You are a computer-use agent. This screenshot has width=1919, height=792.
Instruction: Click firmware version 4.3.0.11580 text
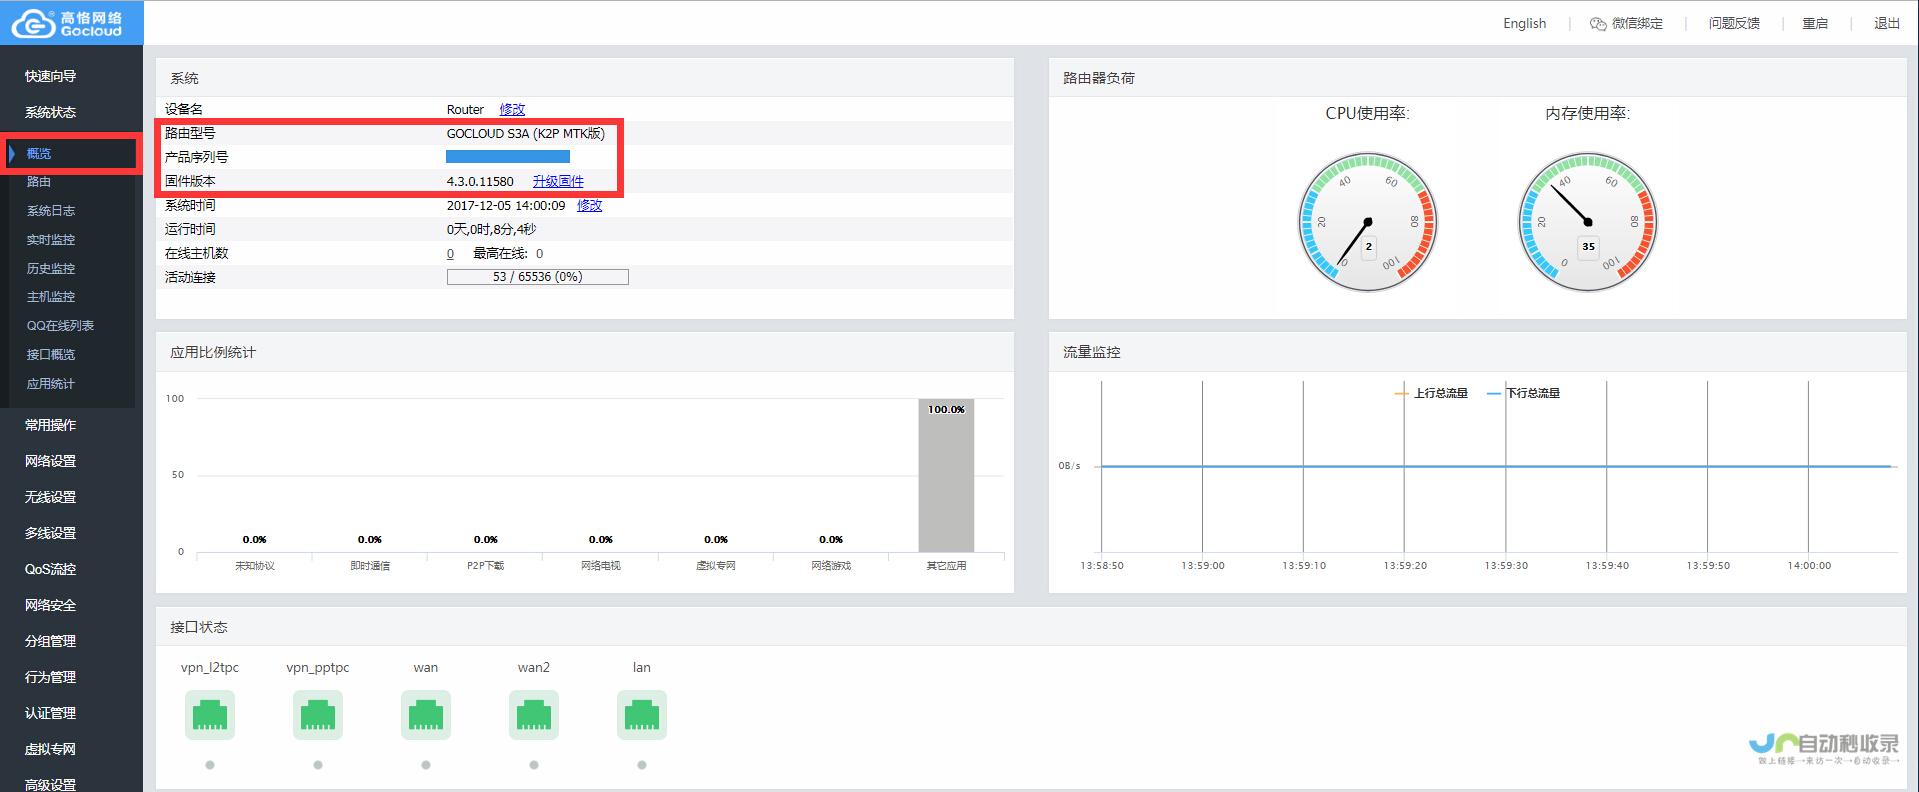480,181
